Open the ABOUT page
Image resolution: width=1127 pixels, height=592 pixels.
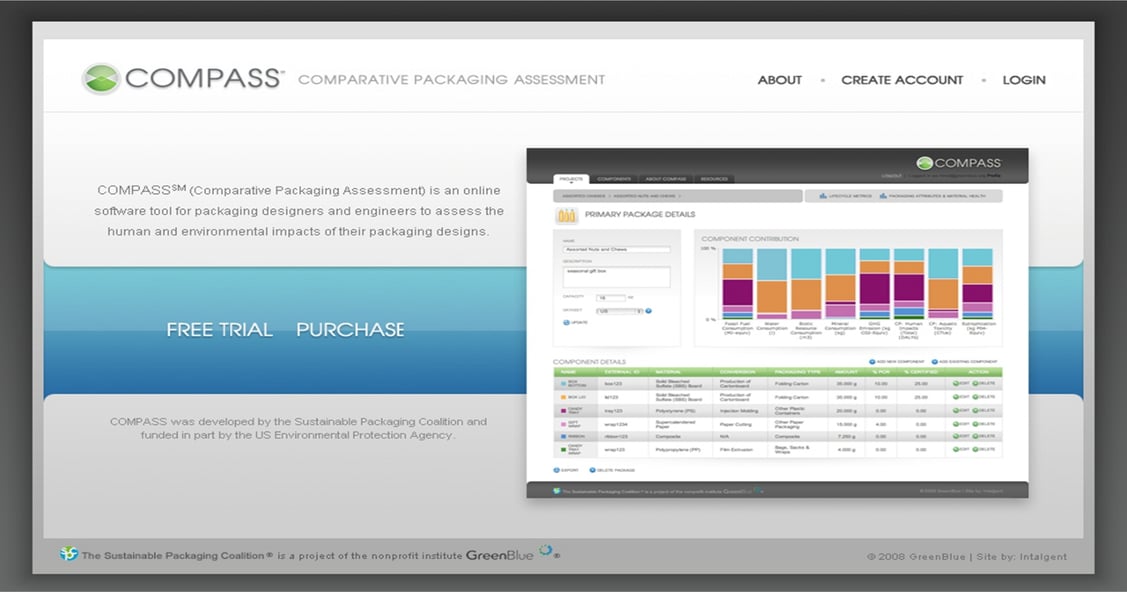point(779,80)
